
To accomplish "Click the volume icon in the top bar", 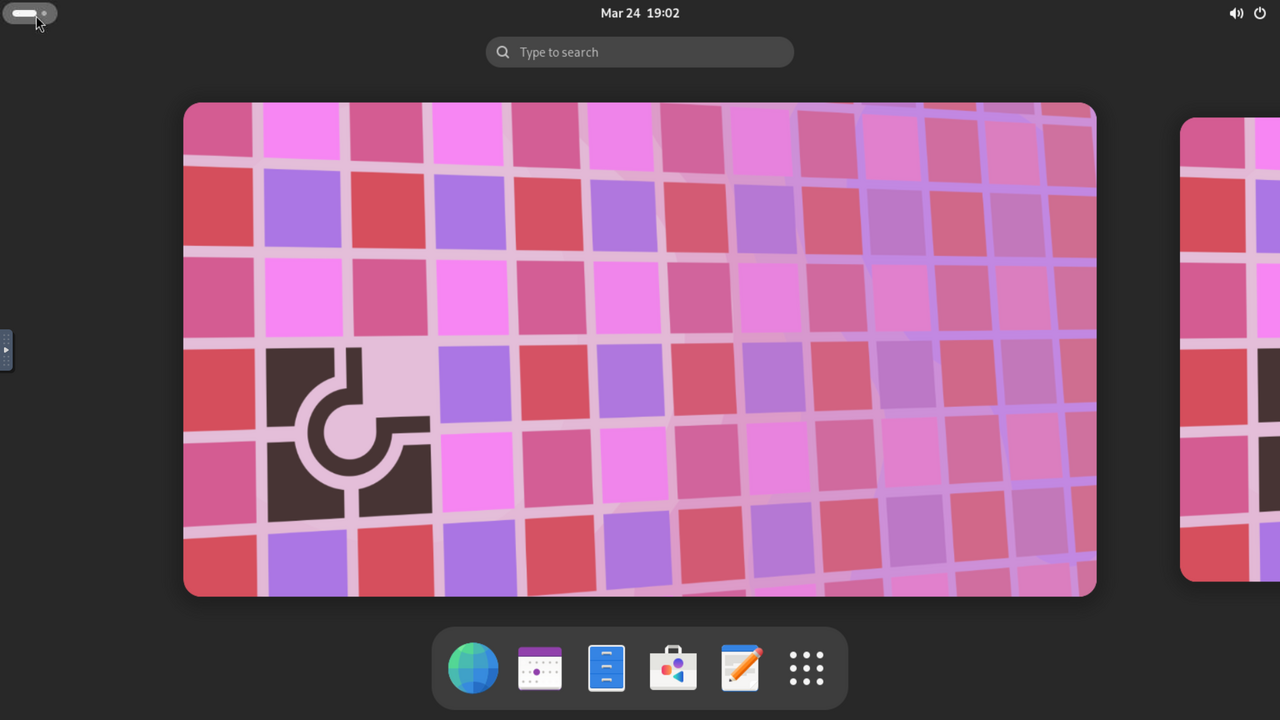I will click(x=1236, y=13).
